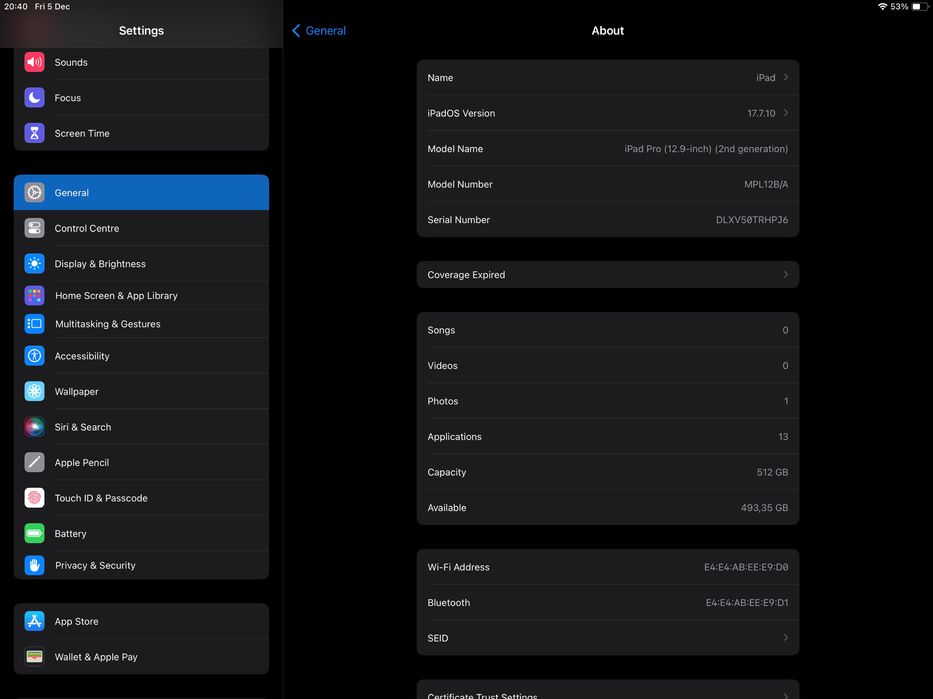Tap the Sounds speaker icon
The image size is (933, 699).
pyautogui.click(x=35, y=62)
